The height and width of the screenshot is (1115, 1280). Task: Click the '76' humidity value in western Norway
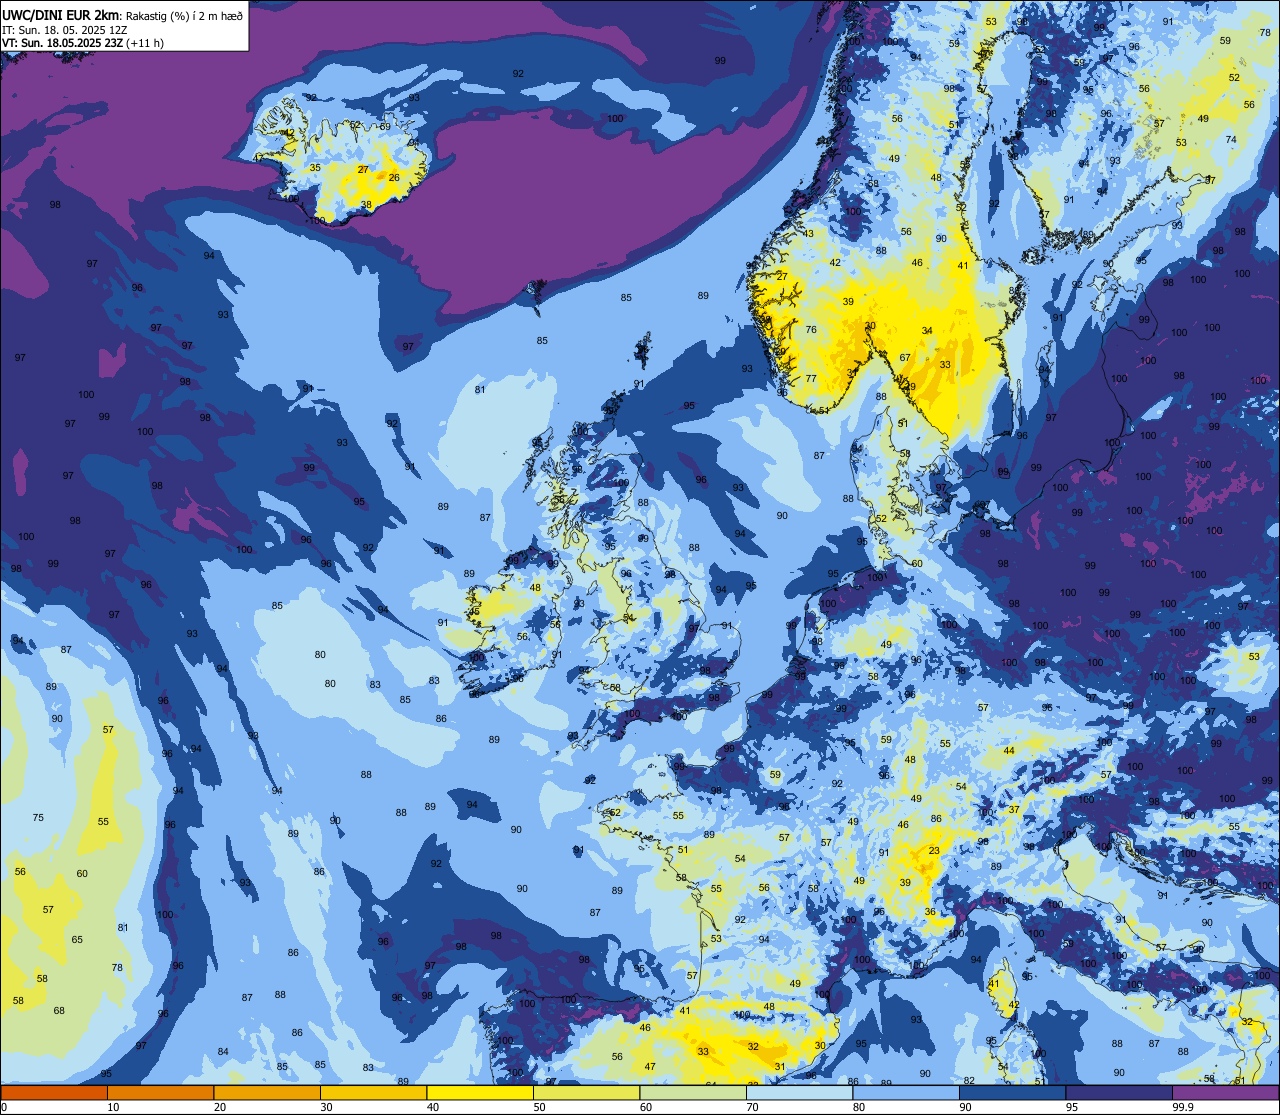(811, 329)
